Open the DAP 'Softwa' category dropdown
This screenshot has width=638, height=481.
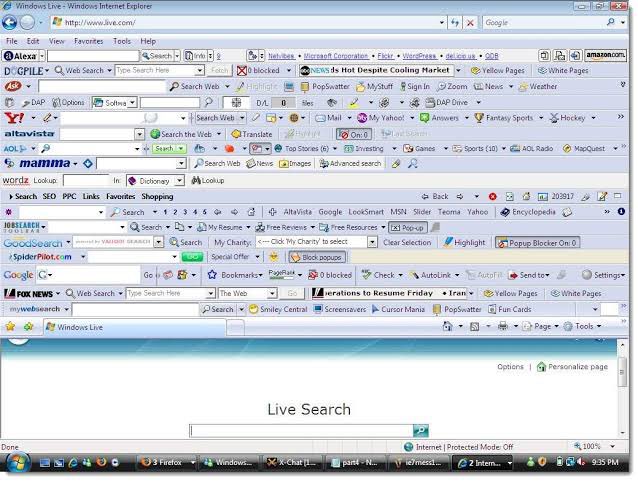(x=132, y=103)
